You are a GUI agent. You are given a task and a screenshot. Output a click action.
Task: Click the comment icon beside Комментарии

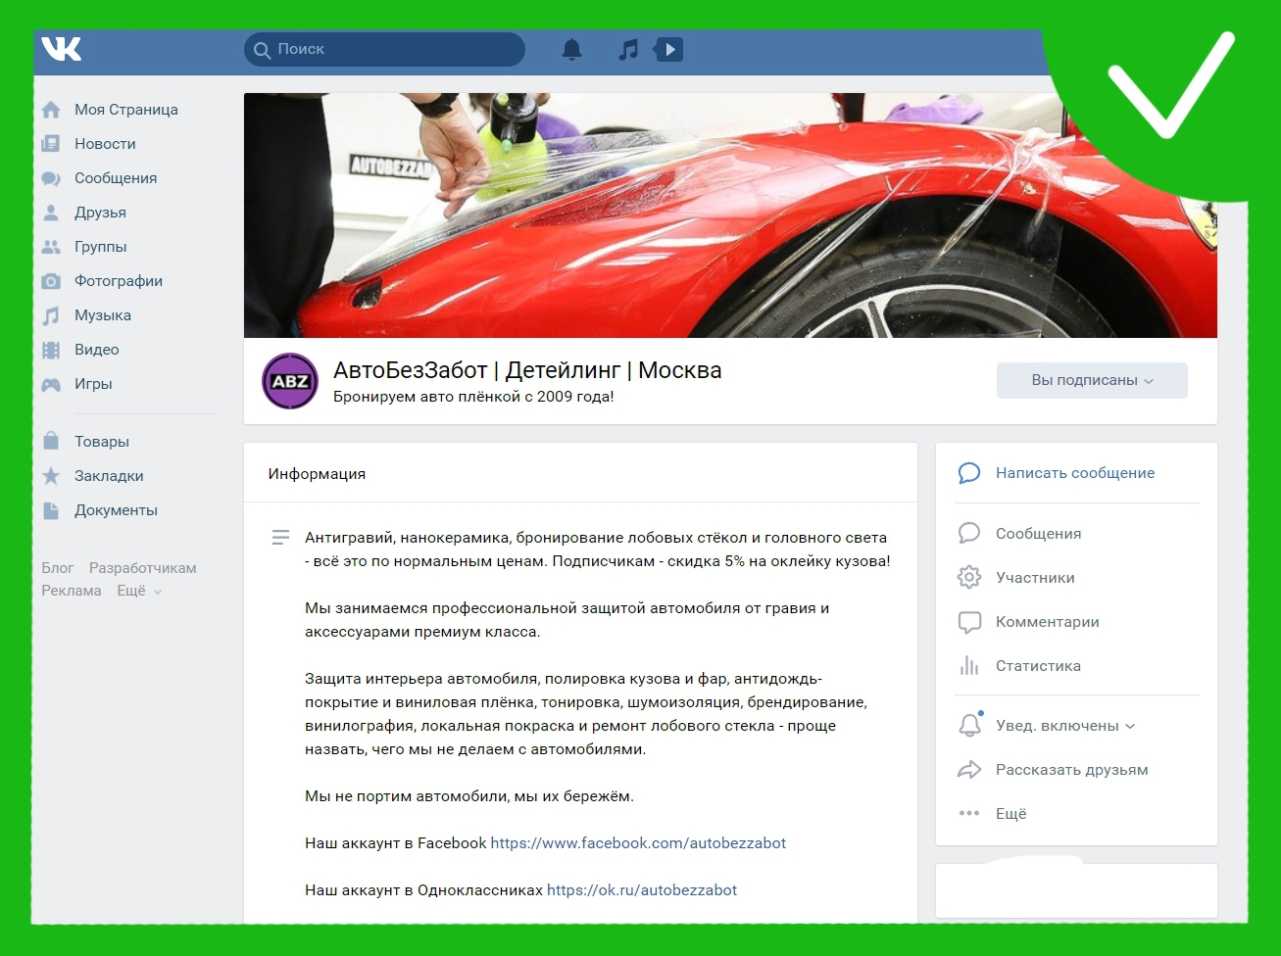tap(969, 622)
